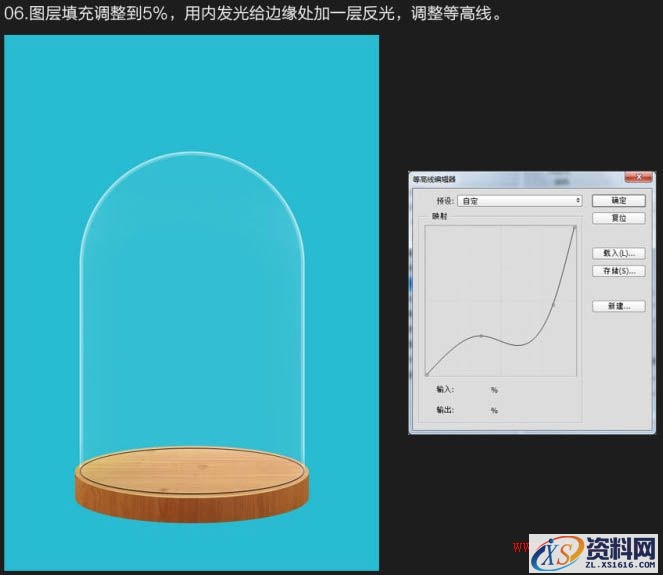The height and width of the screenshot is (575, 663).
Task: Click the 映射 group label
Action: [x=439, y=216]
